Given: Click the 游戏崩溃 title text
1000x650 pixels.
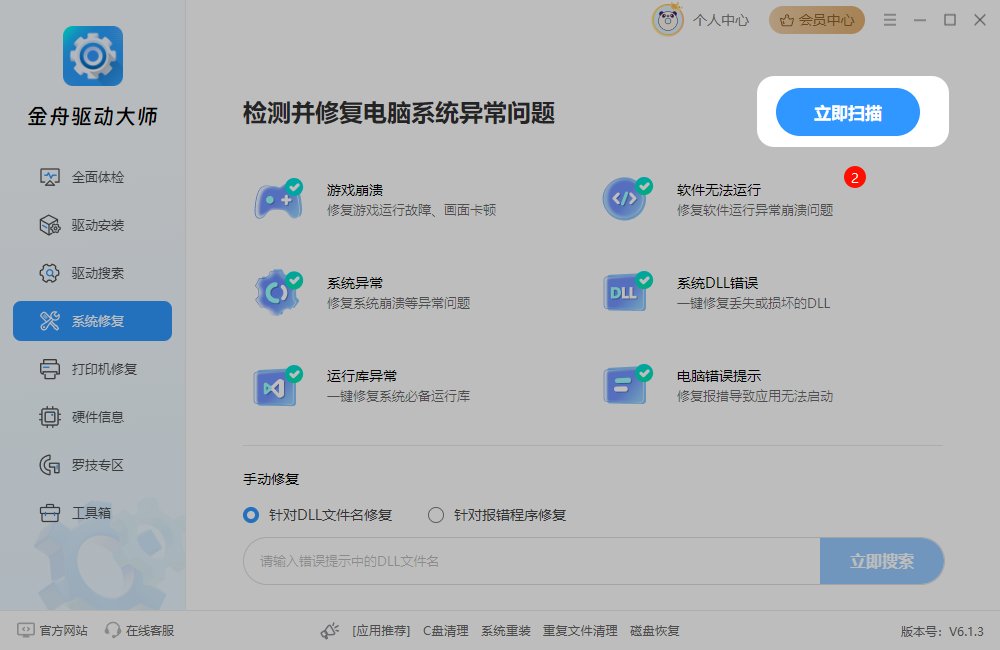Looking at the screenshot, I should coord(355,190).
